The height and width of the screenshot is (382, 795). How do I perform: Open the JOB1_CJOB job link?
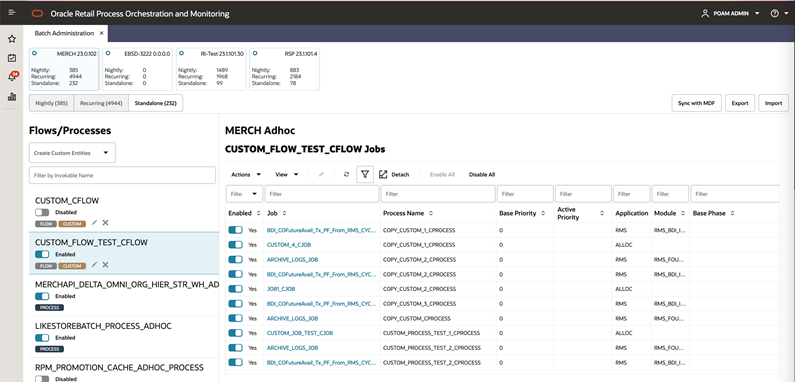click(281, 289)
